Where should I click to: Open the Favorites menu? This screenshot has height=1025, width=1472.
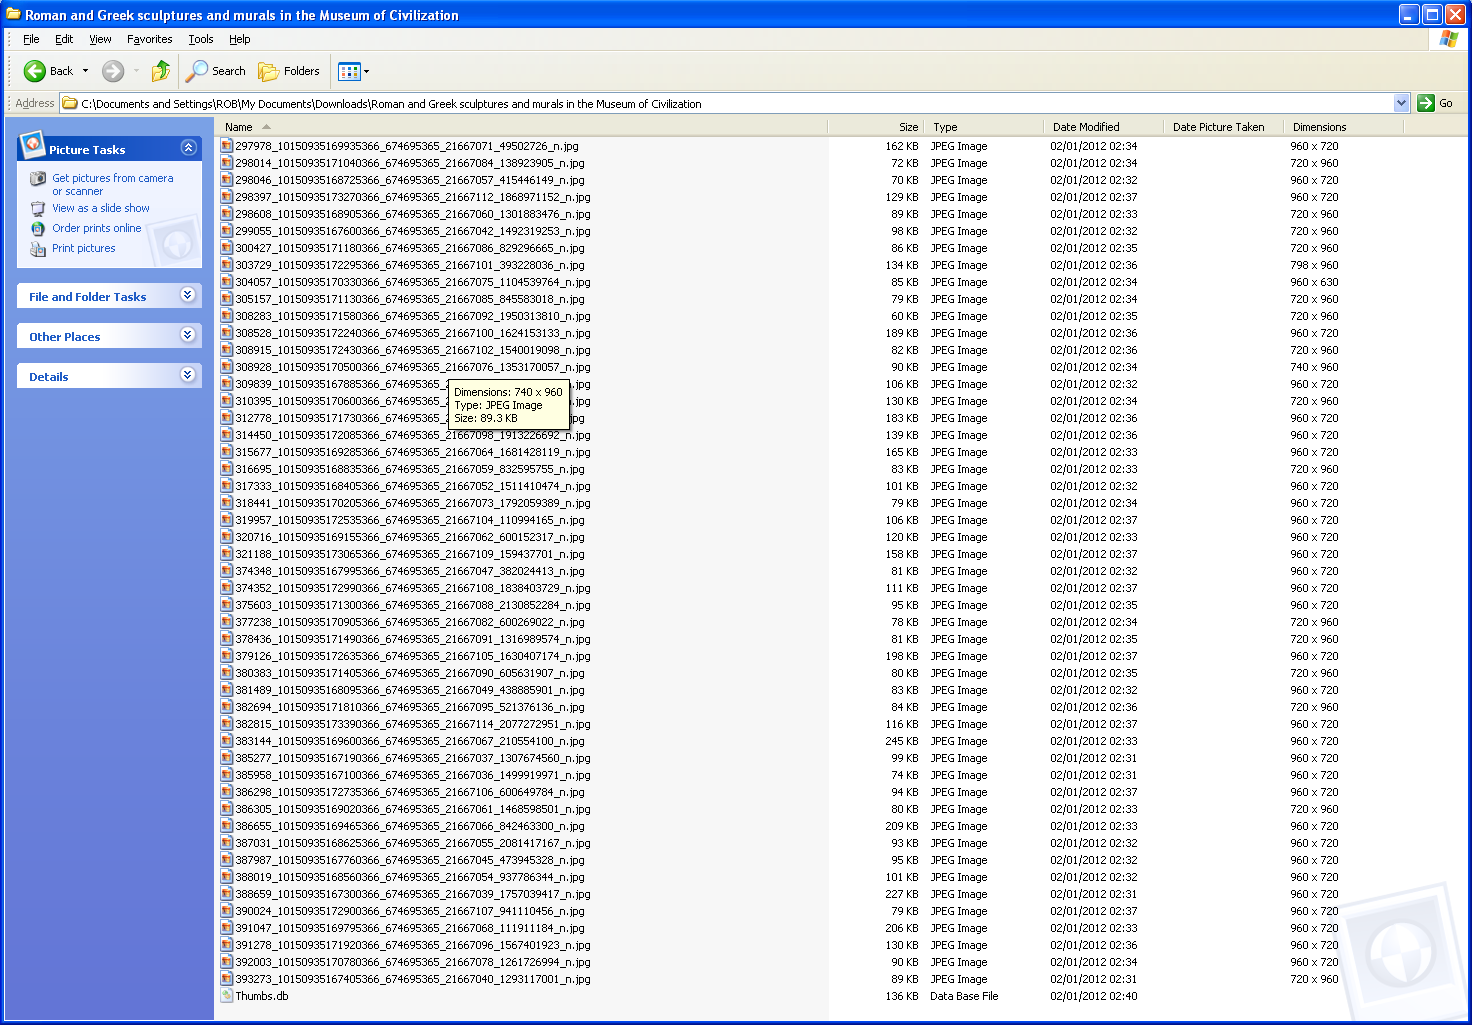(150, 39)
